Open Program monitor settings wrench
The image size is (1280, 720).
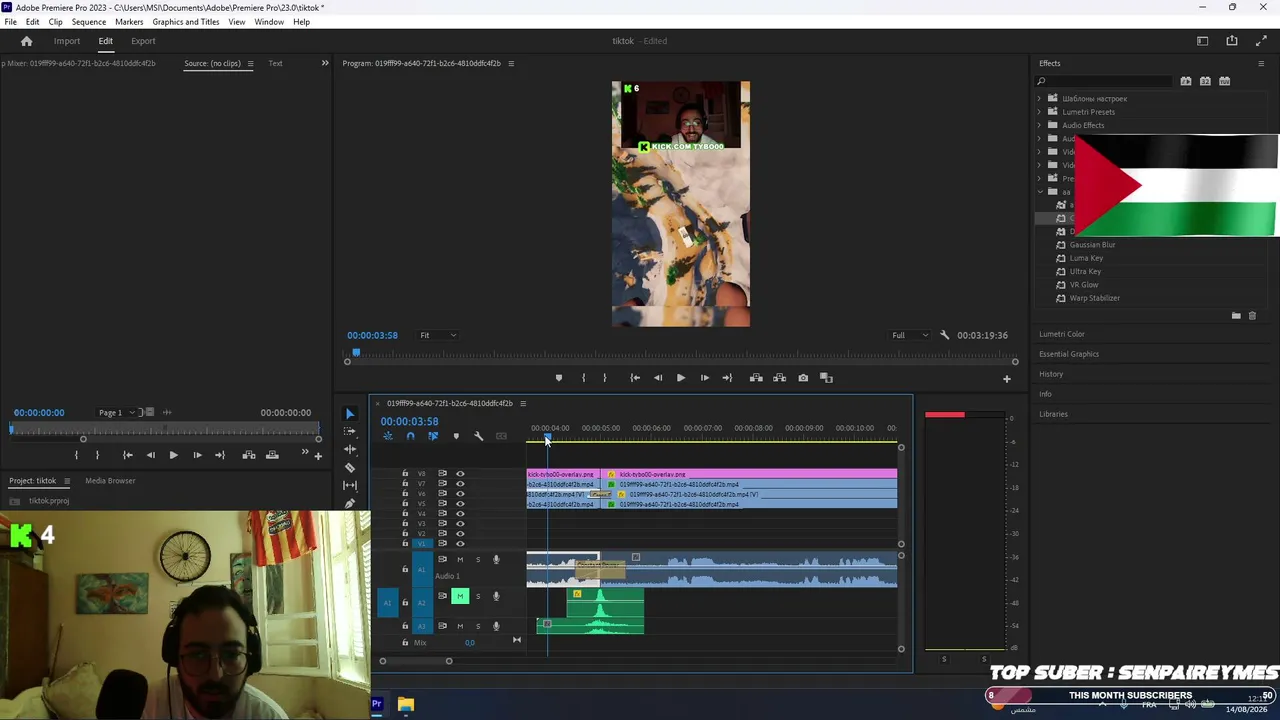coord(945,335)
